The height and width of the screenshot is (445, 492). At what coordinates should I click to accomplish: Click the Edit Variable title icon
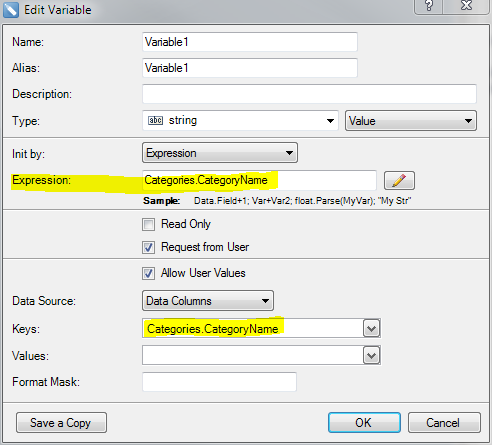click(11, 10)
